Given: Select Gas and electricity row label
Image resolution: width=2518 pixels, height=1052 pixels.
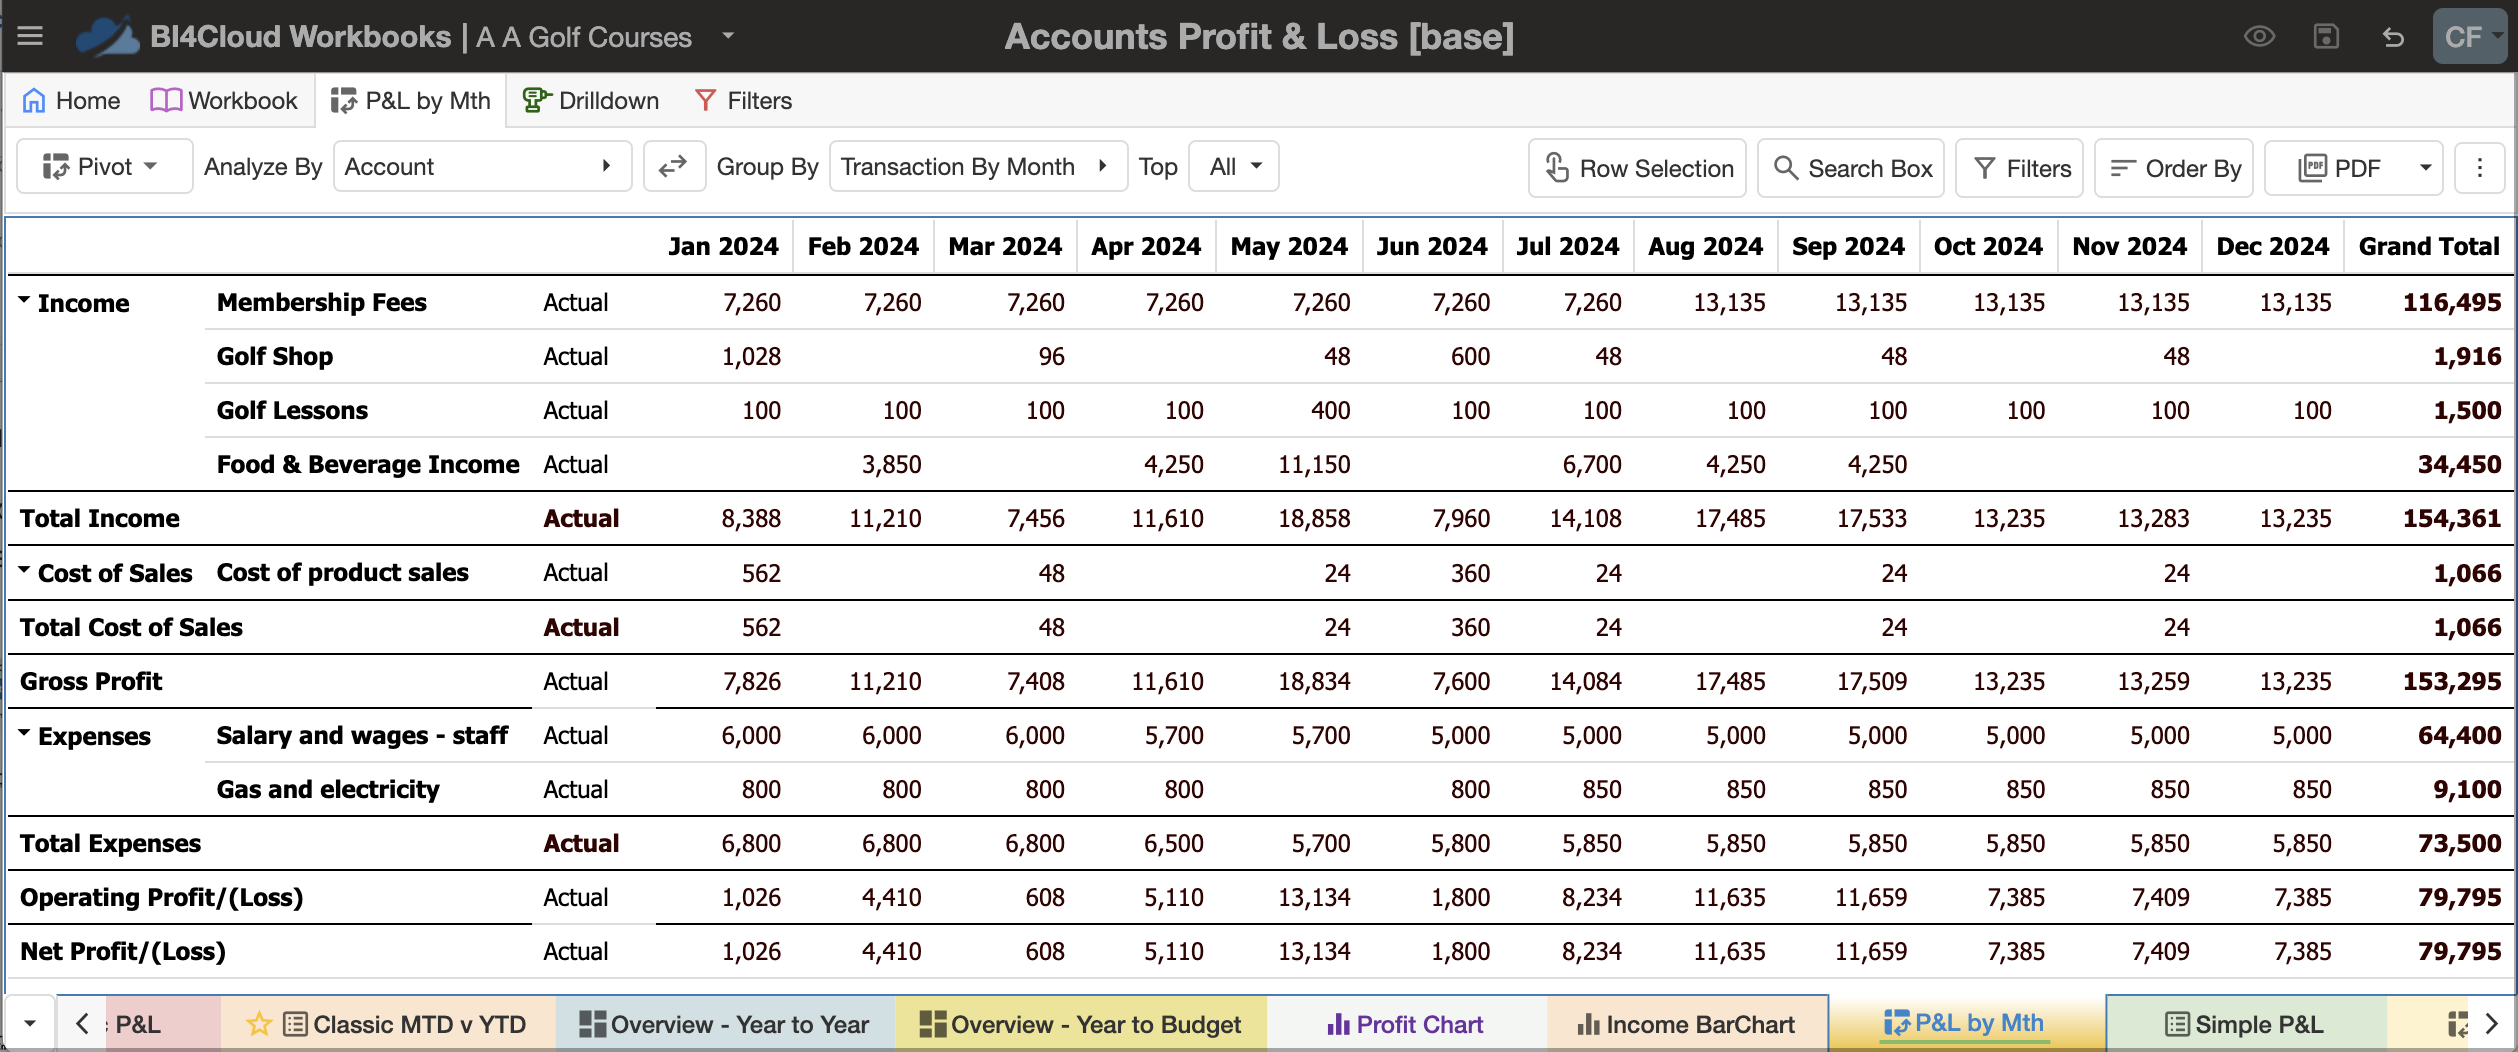Looking at the screenshot, I should pyautogui.click(x=328, y=790).
